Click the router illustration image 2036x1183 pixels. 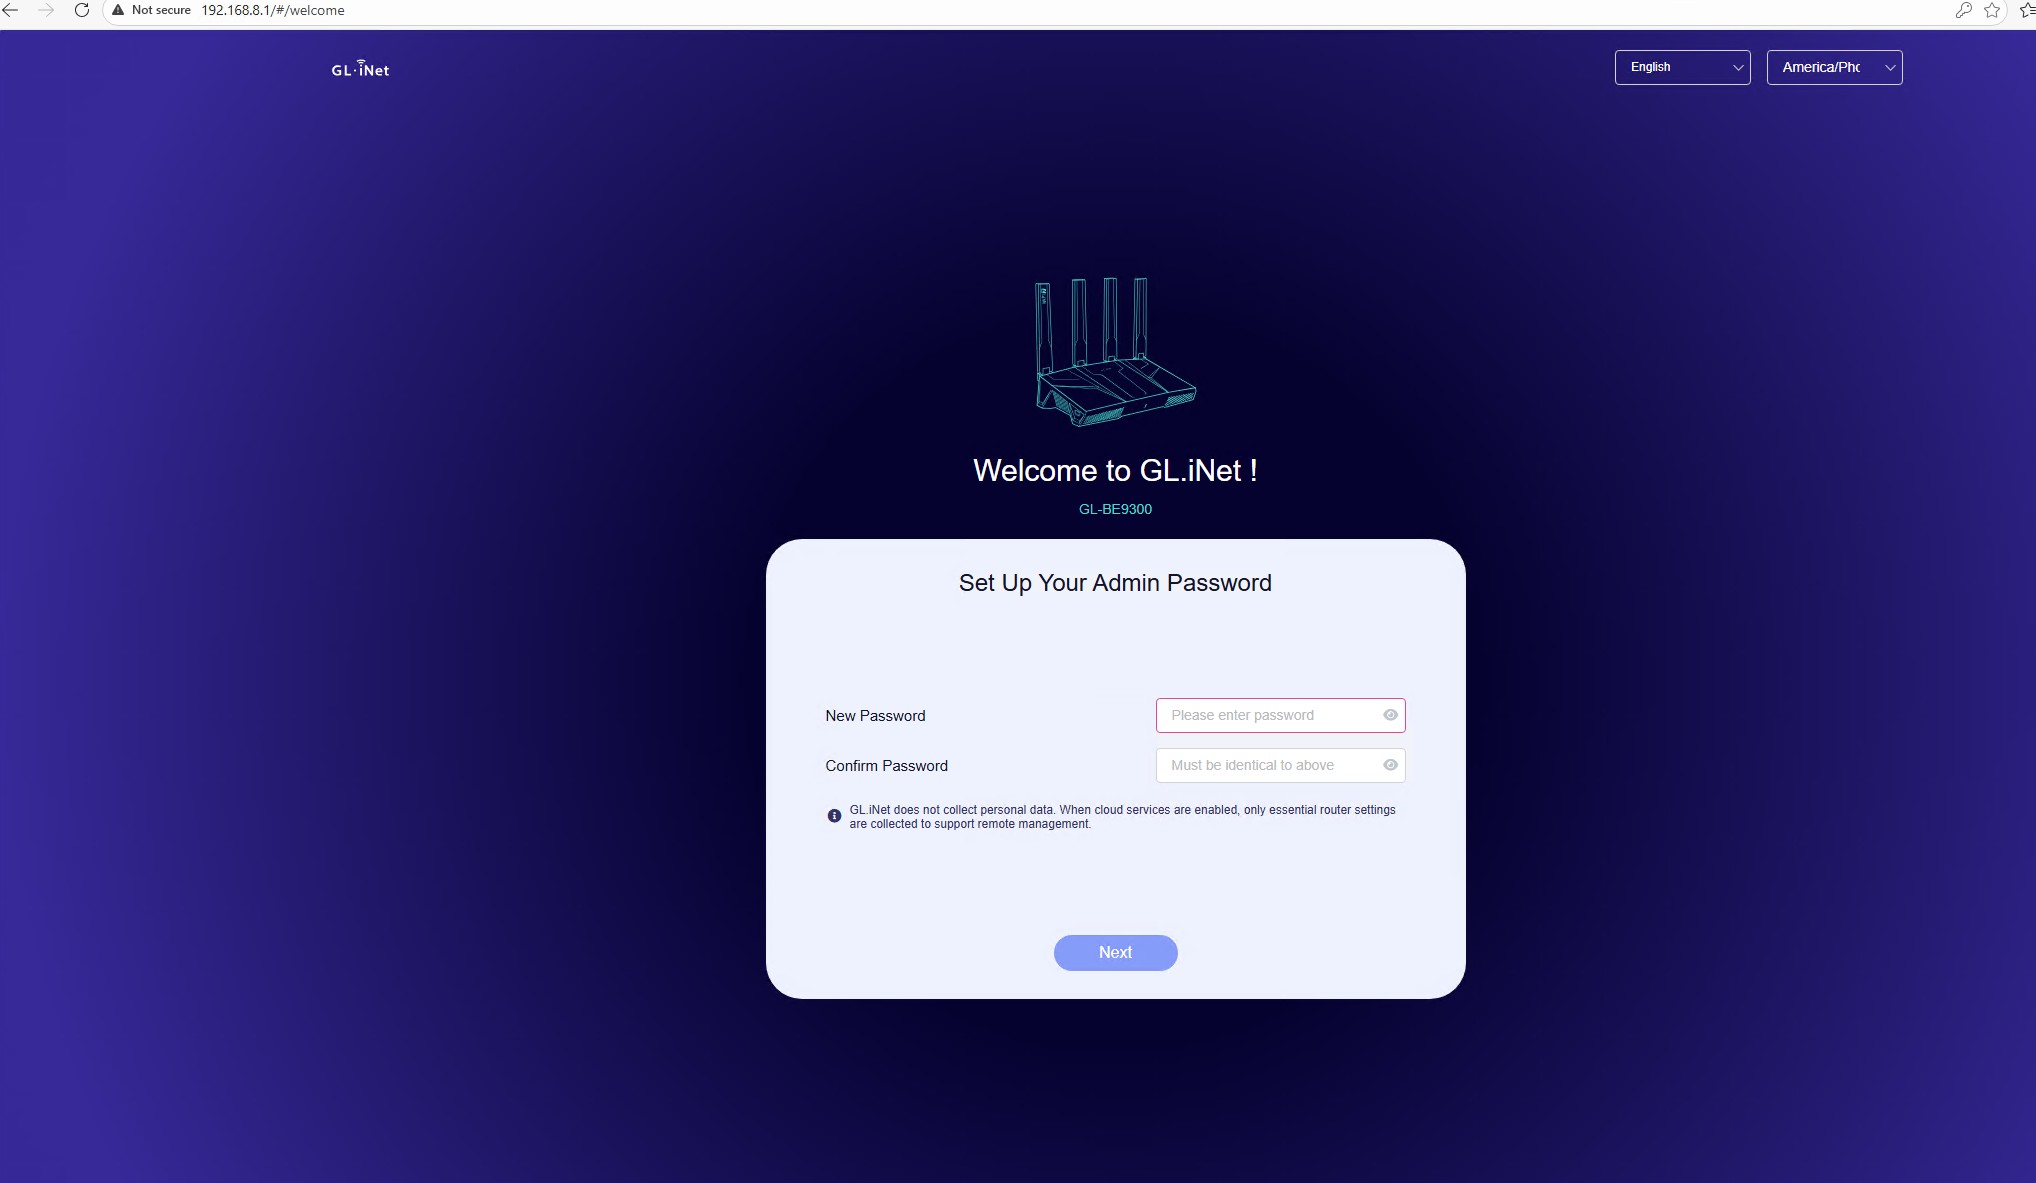point(1115,352)
